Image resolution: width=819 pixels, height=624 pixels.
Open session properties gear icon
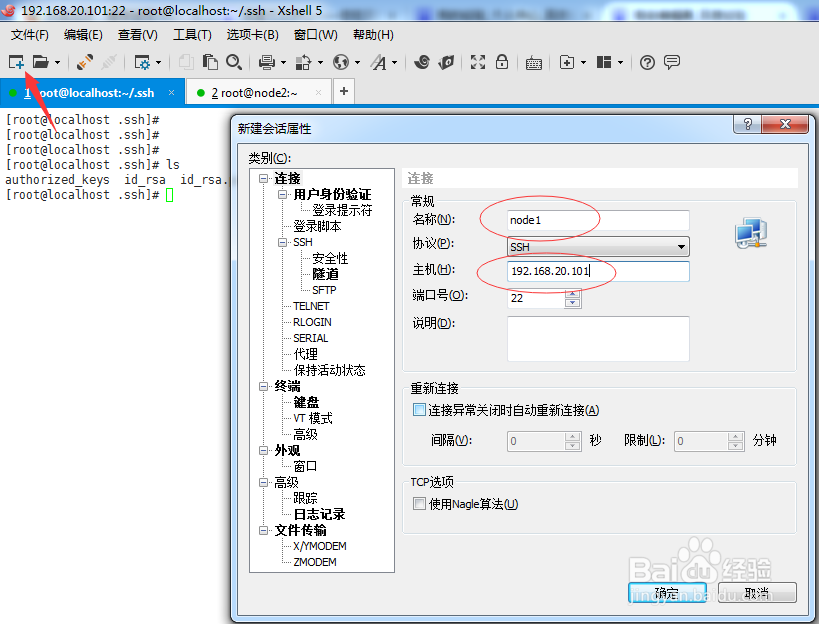[x=142, y=62]
